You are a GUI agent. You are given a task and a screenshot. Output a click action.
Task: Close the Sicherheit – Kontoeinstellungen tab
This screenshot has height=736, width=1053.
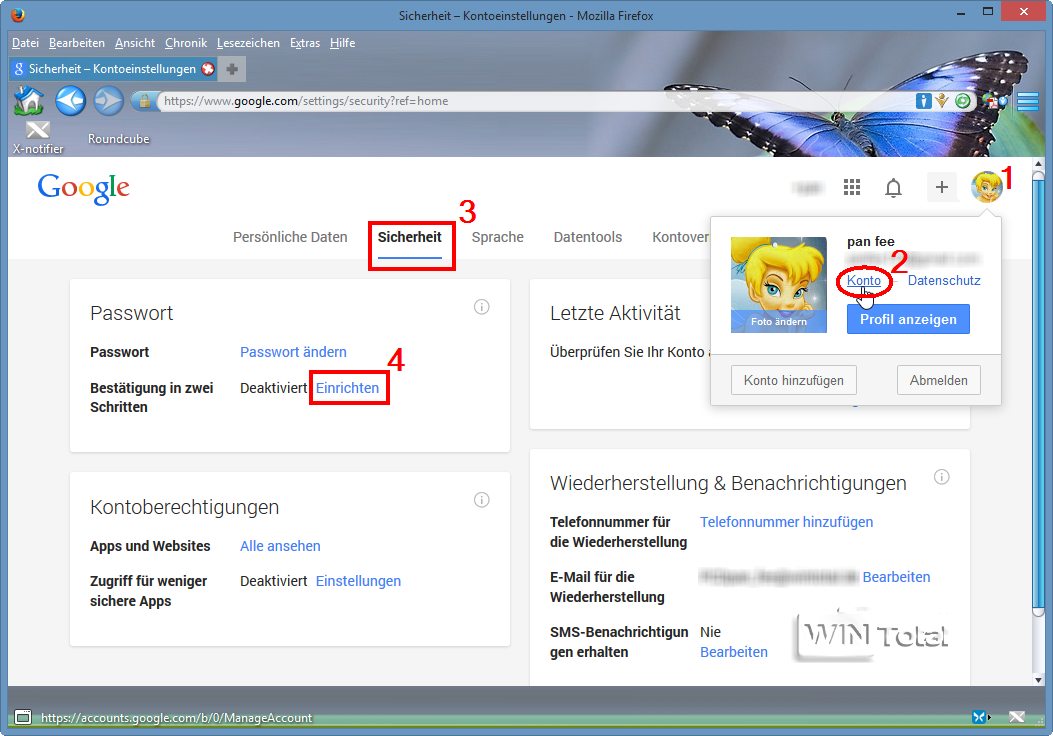pyautogui.click(x=208, y=68)
